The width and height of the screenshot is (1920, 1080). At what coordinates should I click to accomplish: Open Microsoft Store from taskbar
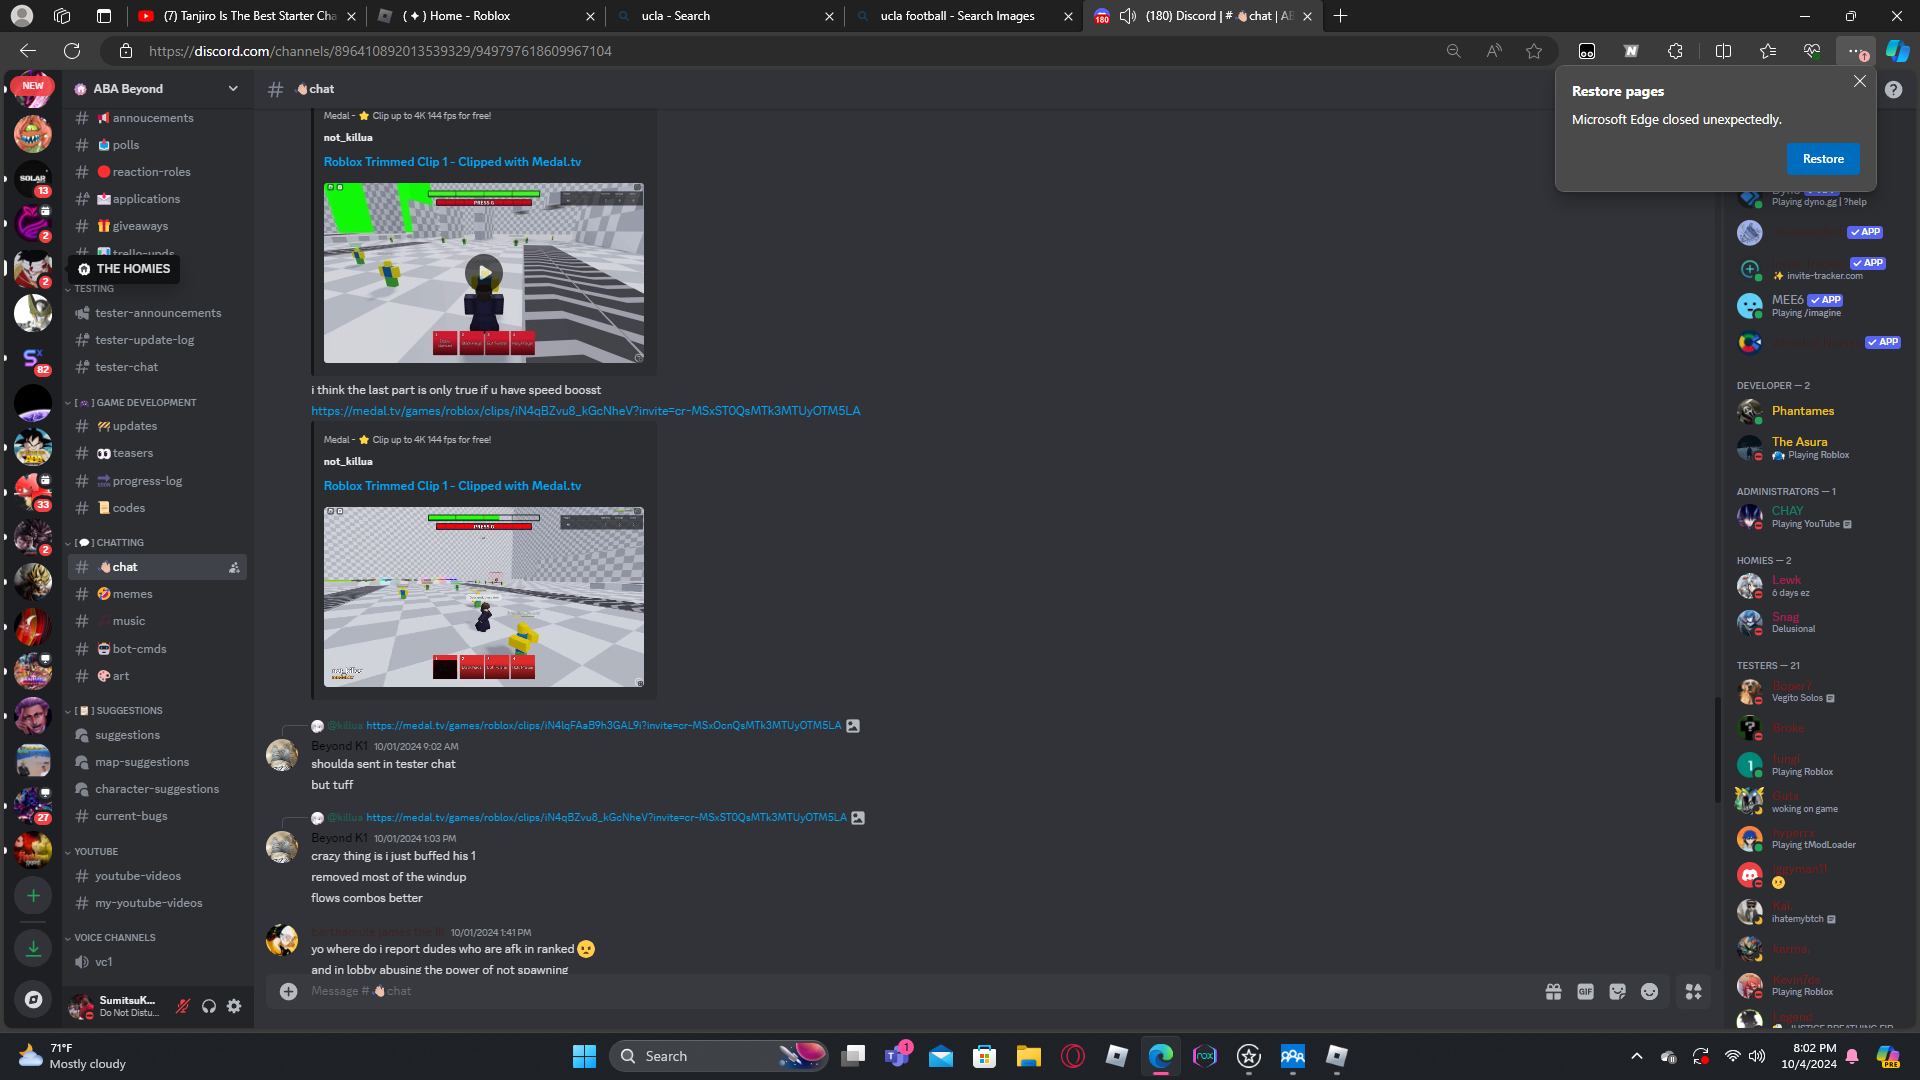[984, 1056]
